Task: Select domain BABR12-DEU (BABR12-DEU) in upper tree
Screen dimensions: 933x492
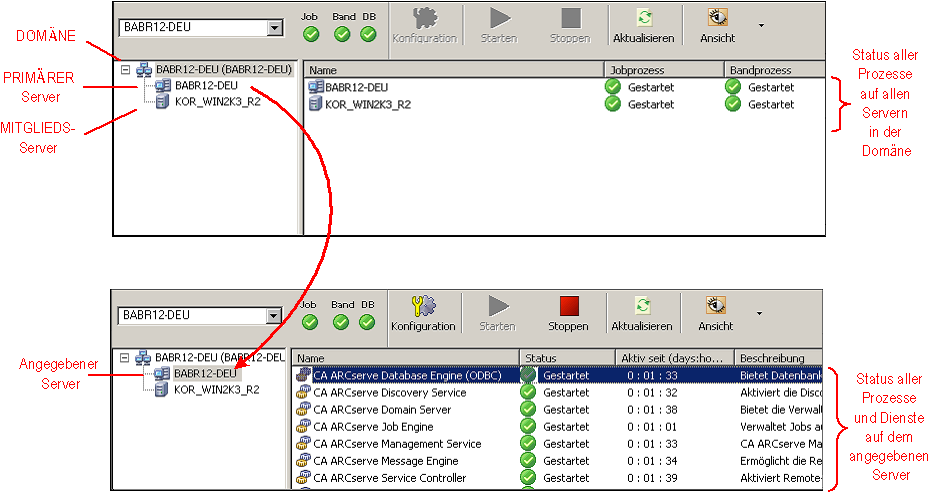Action: (224, 70)
